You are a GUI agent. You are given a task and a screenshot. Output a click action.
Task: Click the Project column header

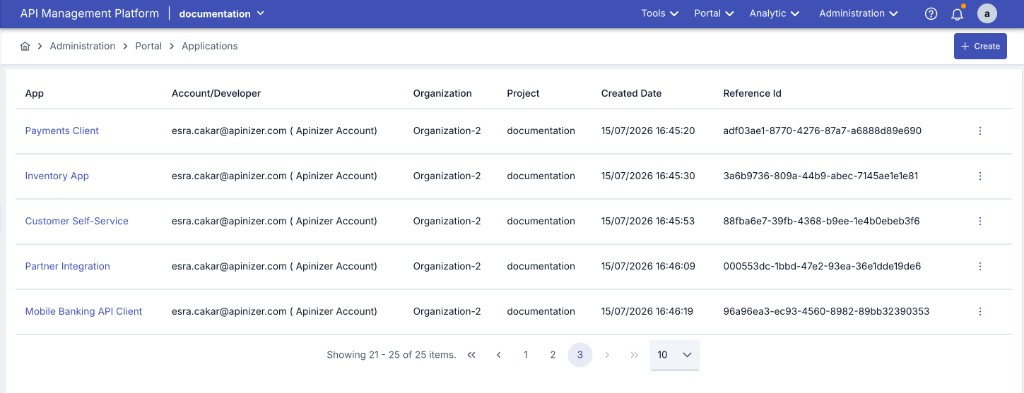(x=523, y=93)
